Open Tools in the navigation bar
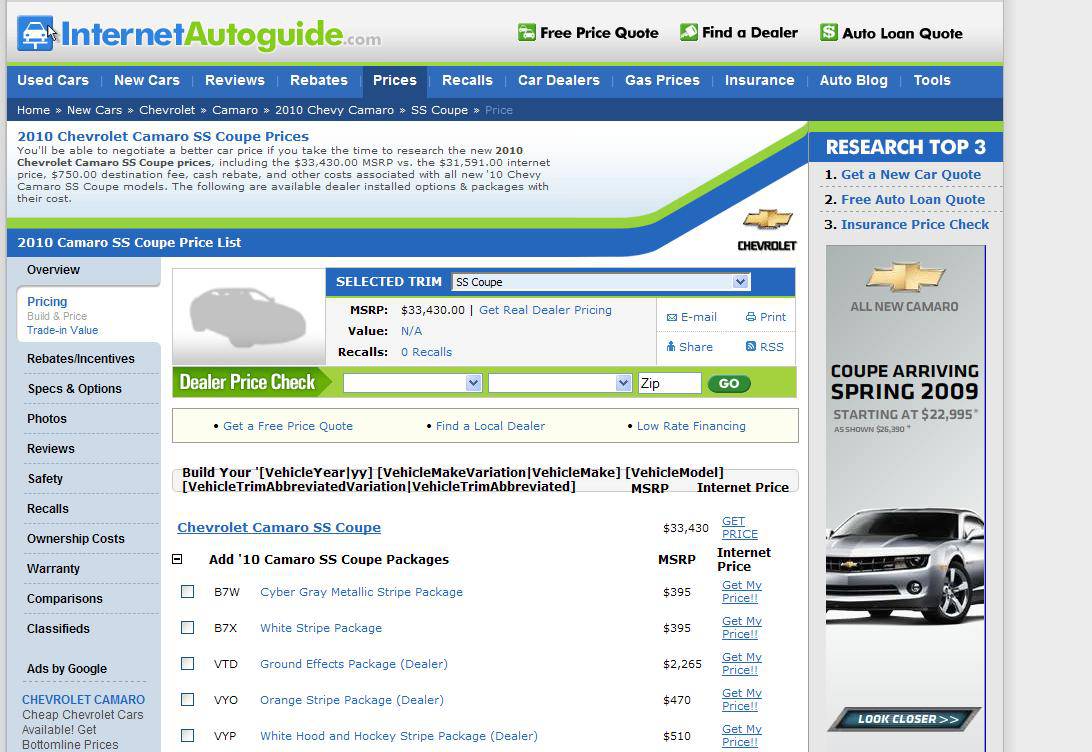 932,80
